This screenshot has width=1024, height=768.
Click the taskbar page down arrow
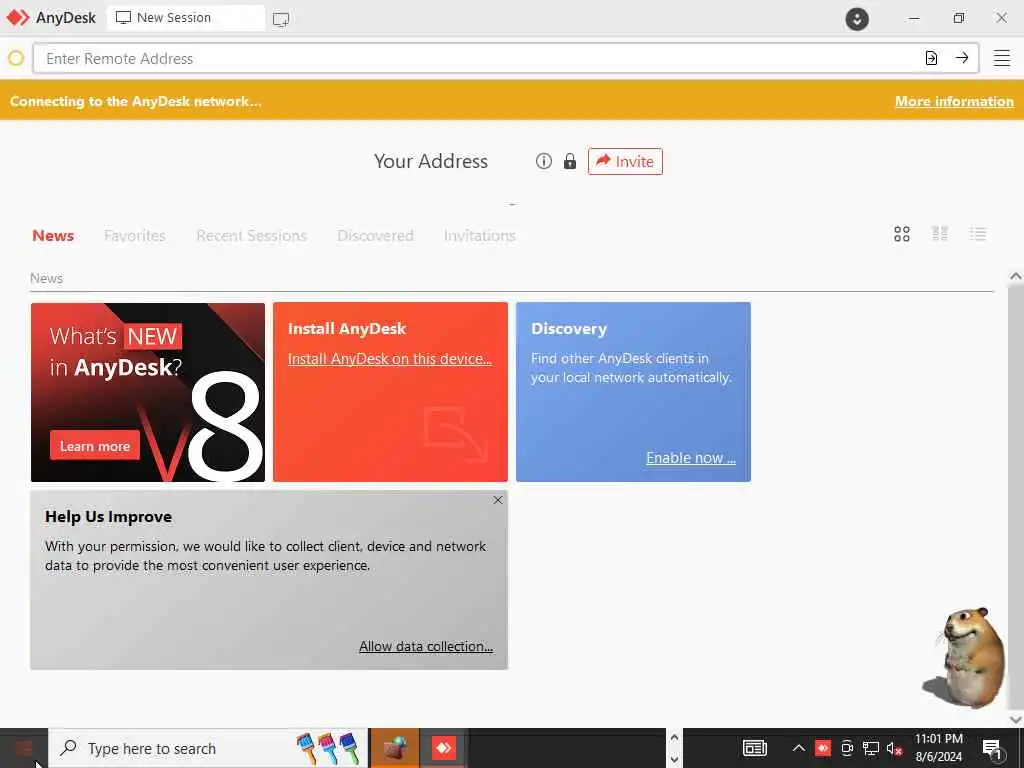coord(674,760)
